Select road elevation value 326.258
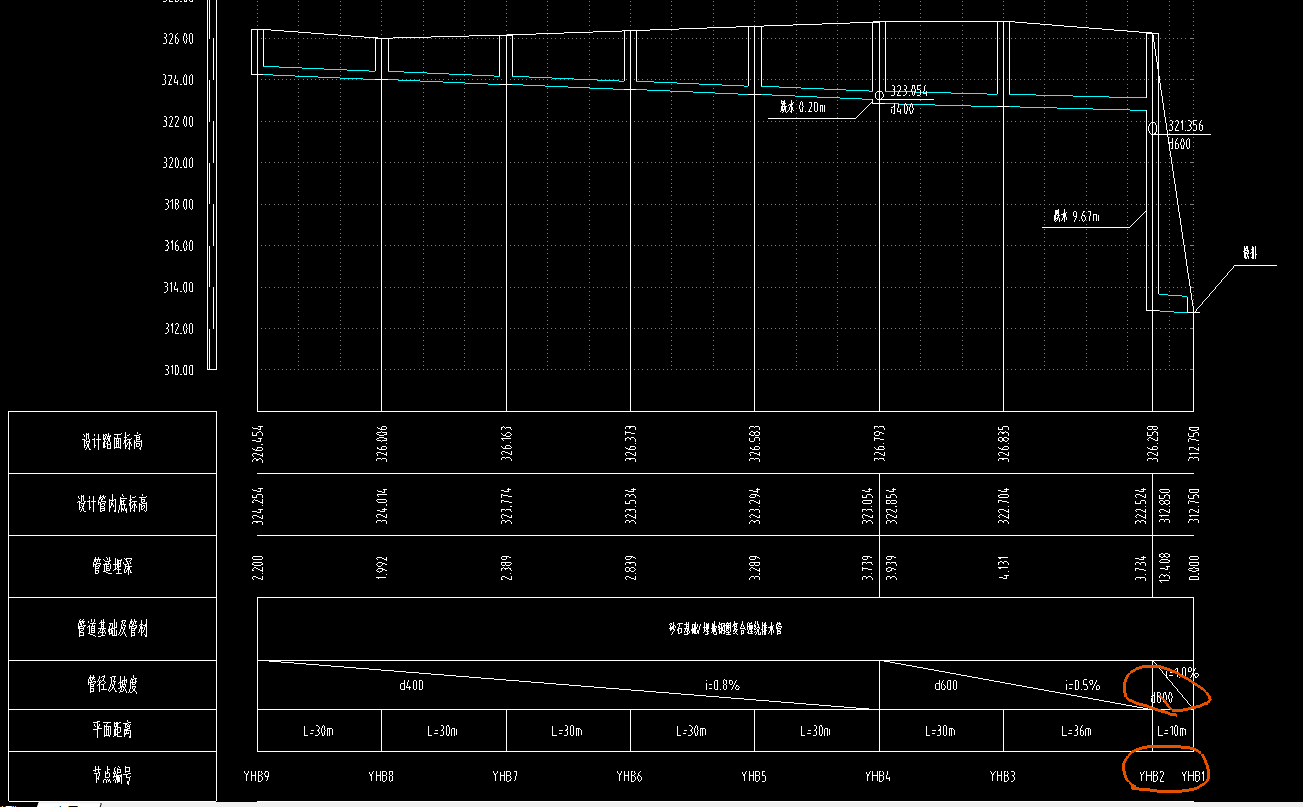The width and height of the screenshot is (1303, 807). pos(1153,442)
